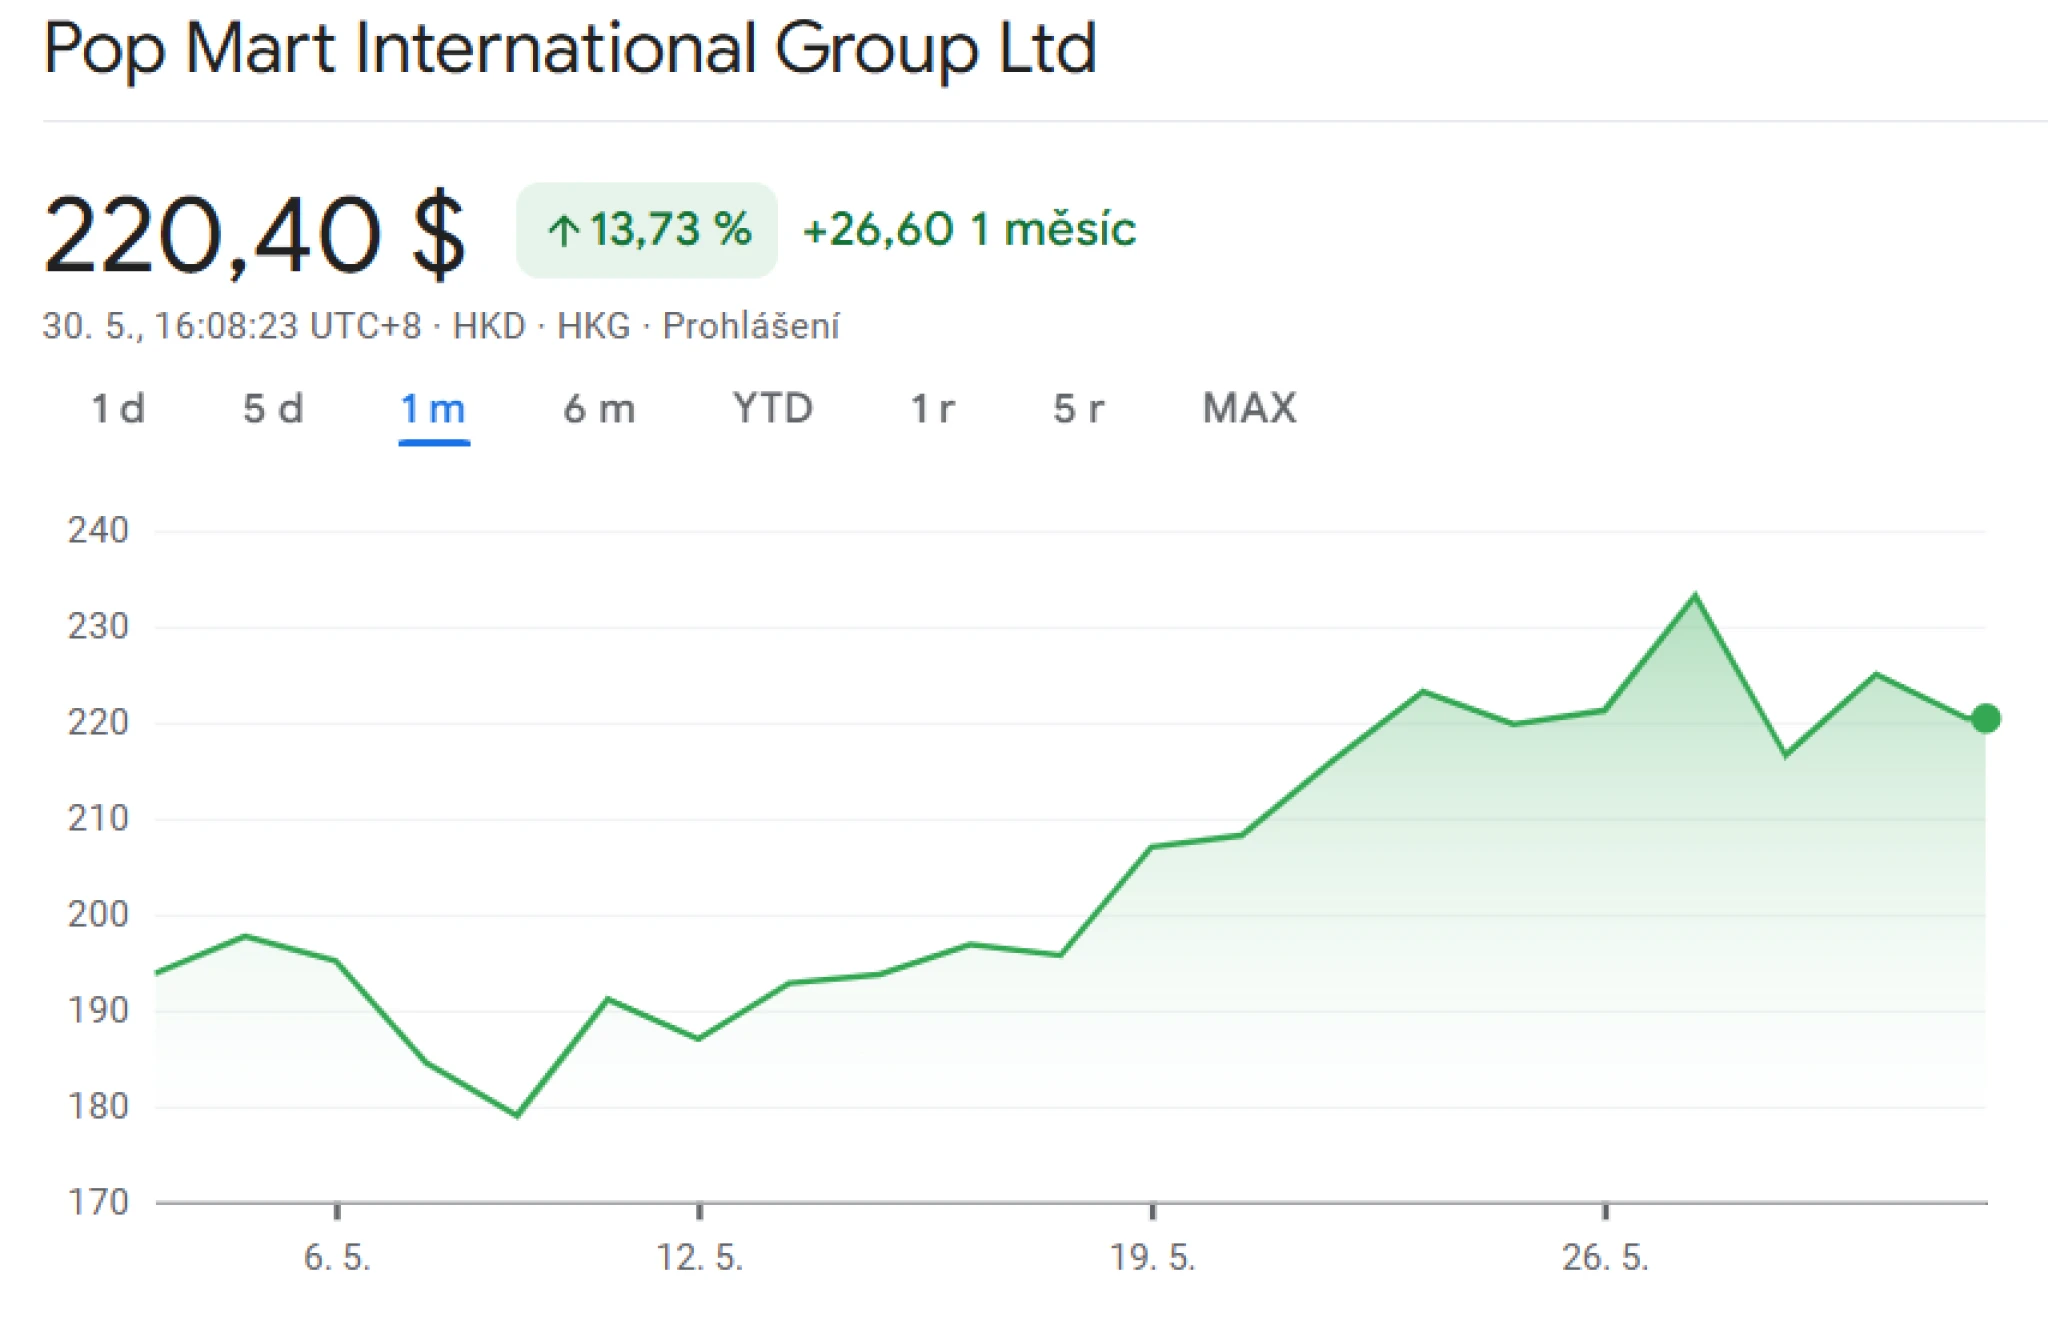
Task: Switch chart to 1 r range
Action: click(932, 408)
